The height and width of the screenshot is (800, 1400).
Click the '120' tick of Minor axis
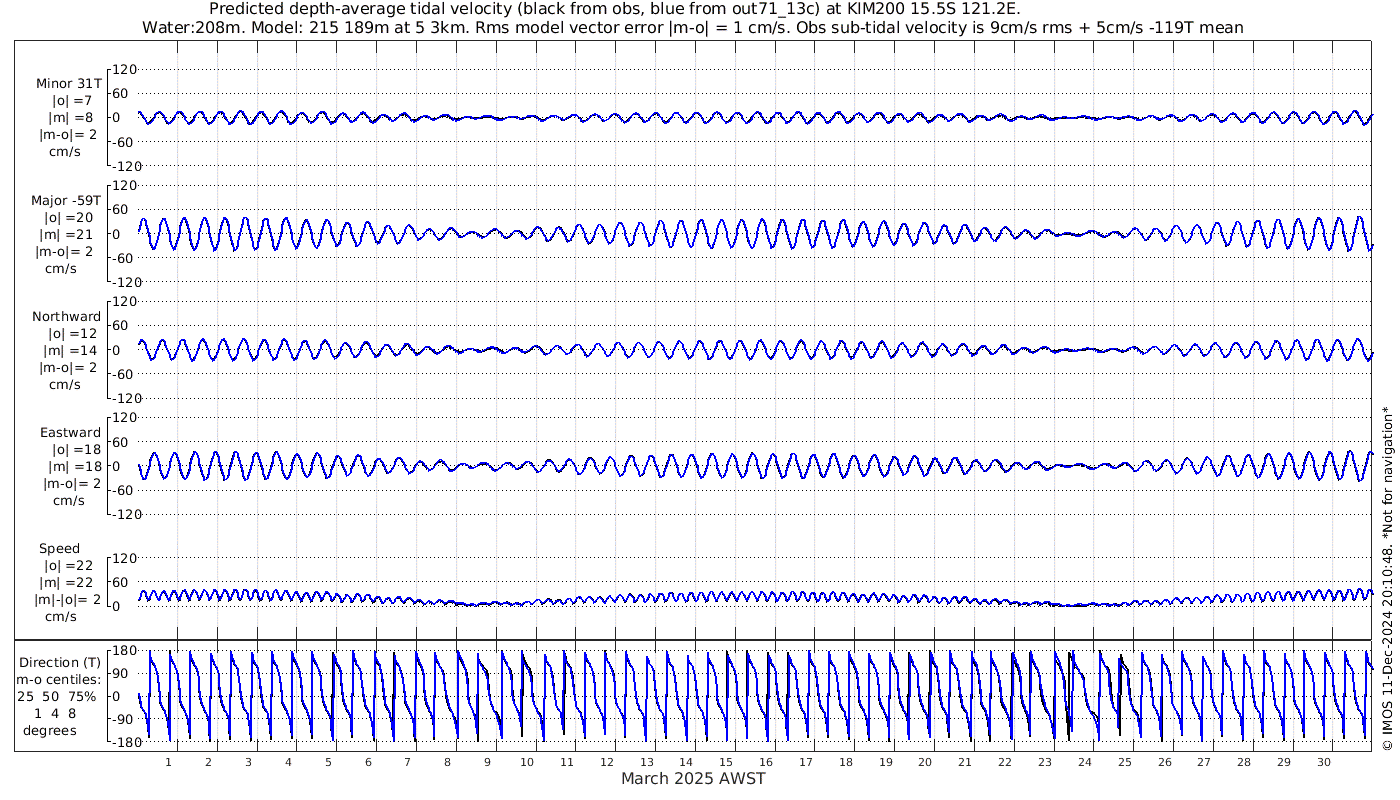[123, 70]
